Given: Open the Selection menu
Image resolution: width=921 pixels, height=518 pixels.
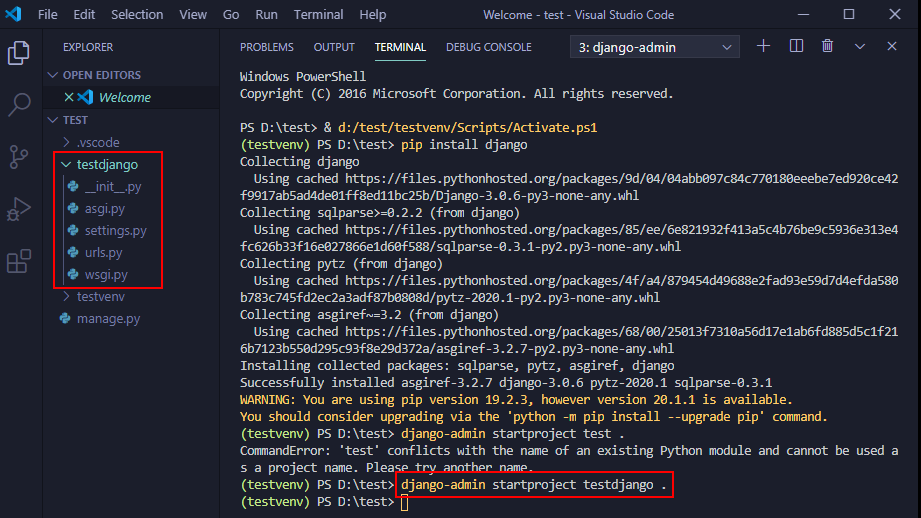Looking at the screenshot, I should tap(137, 15).
